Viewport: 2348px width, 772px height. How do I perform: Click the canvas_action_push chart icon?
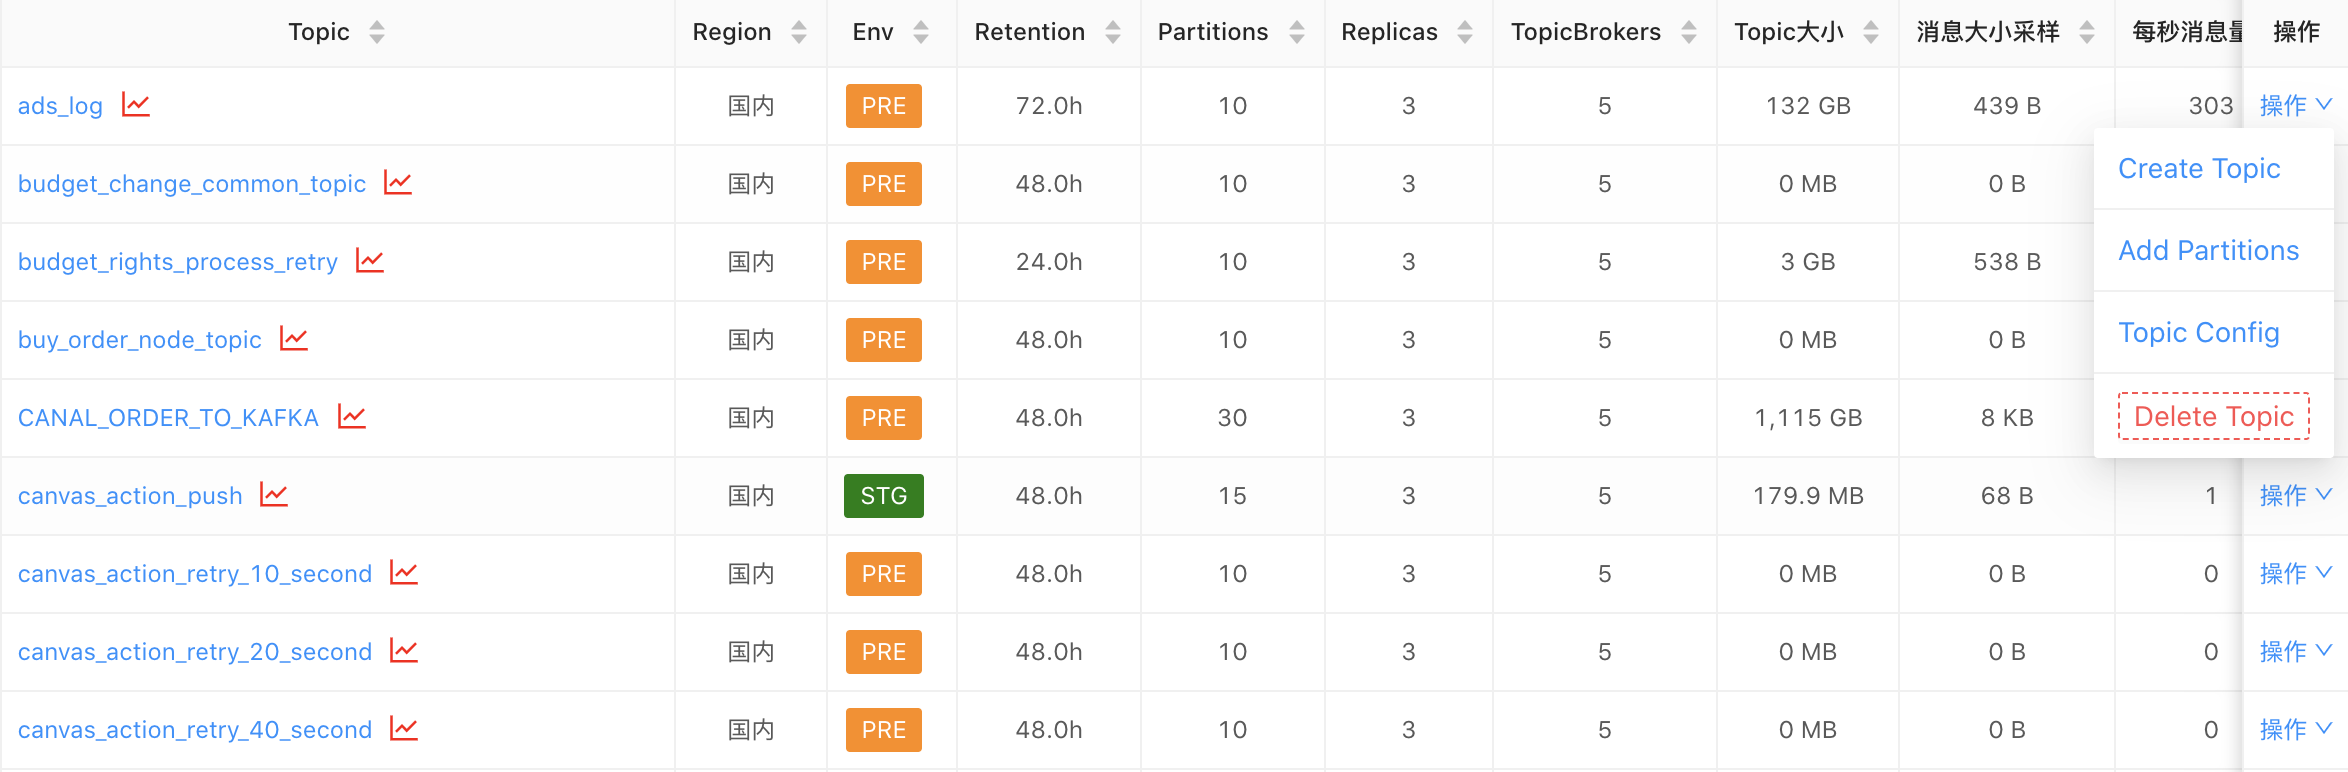point(274,495)
